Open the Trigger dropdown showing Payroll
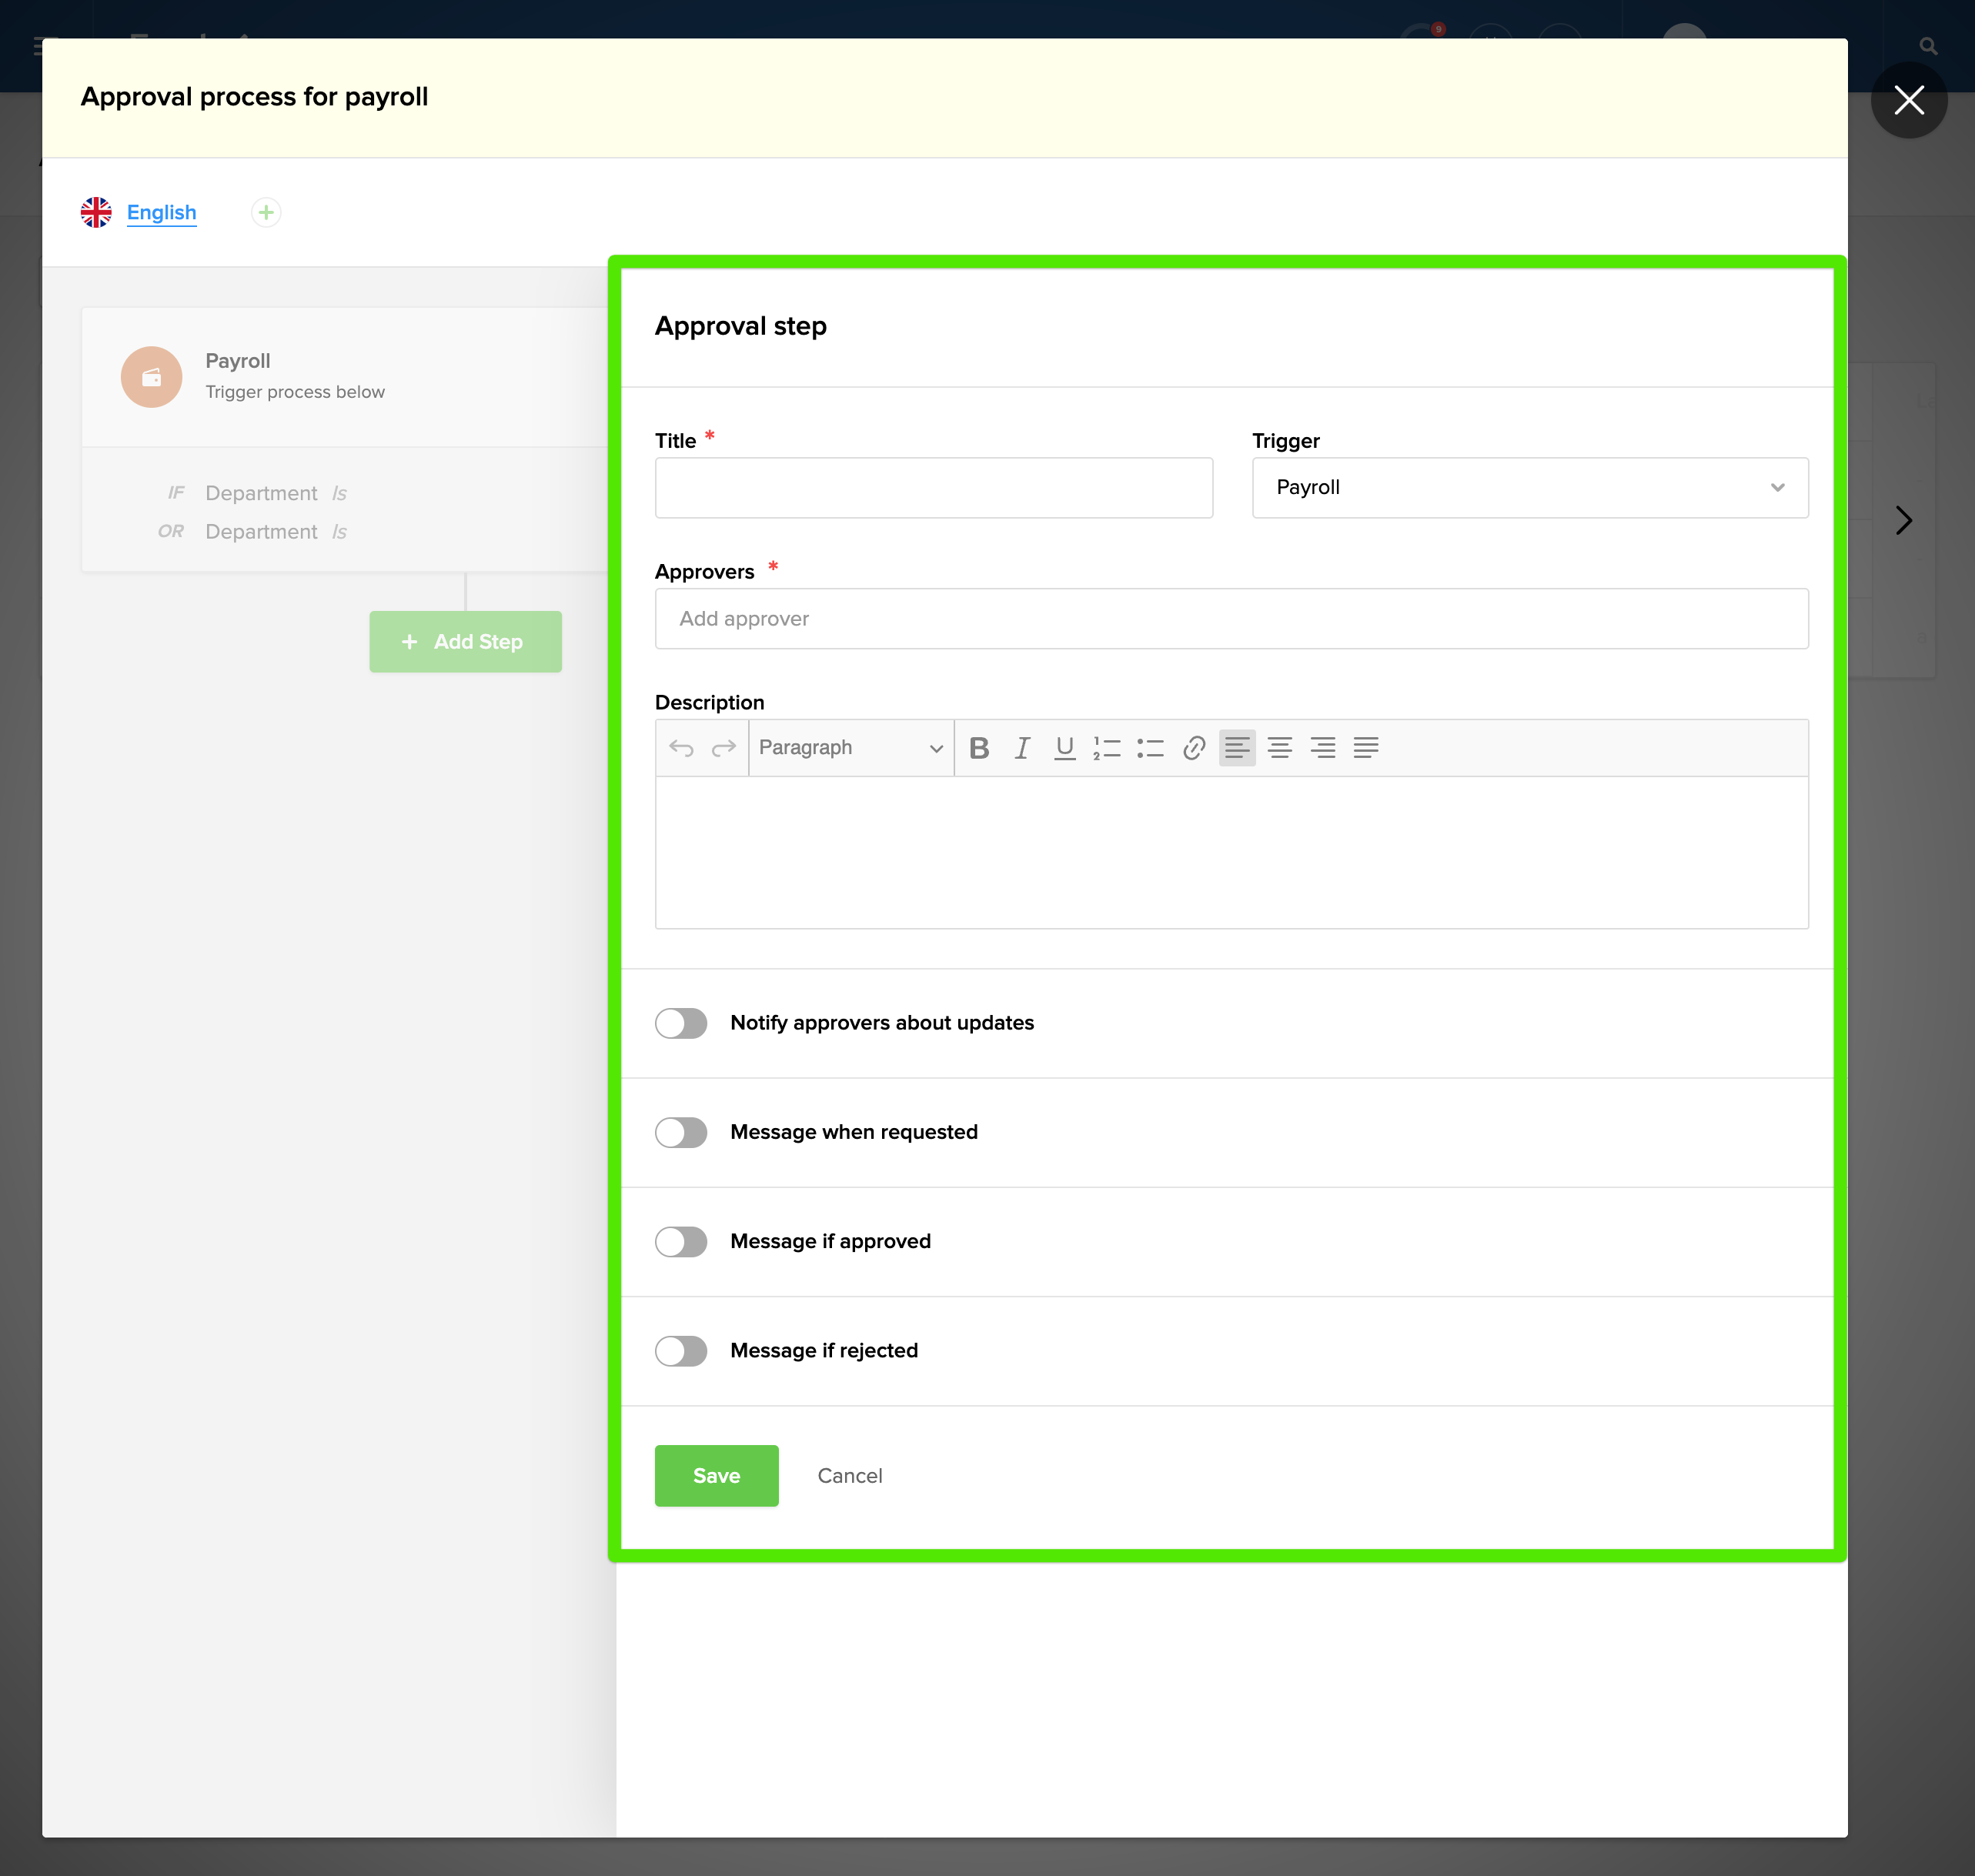 coord(1529,488)
